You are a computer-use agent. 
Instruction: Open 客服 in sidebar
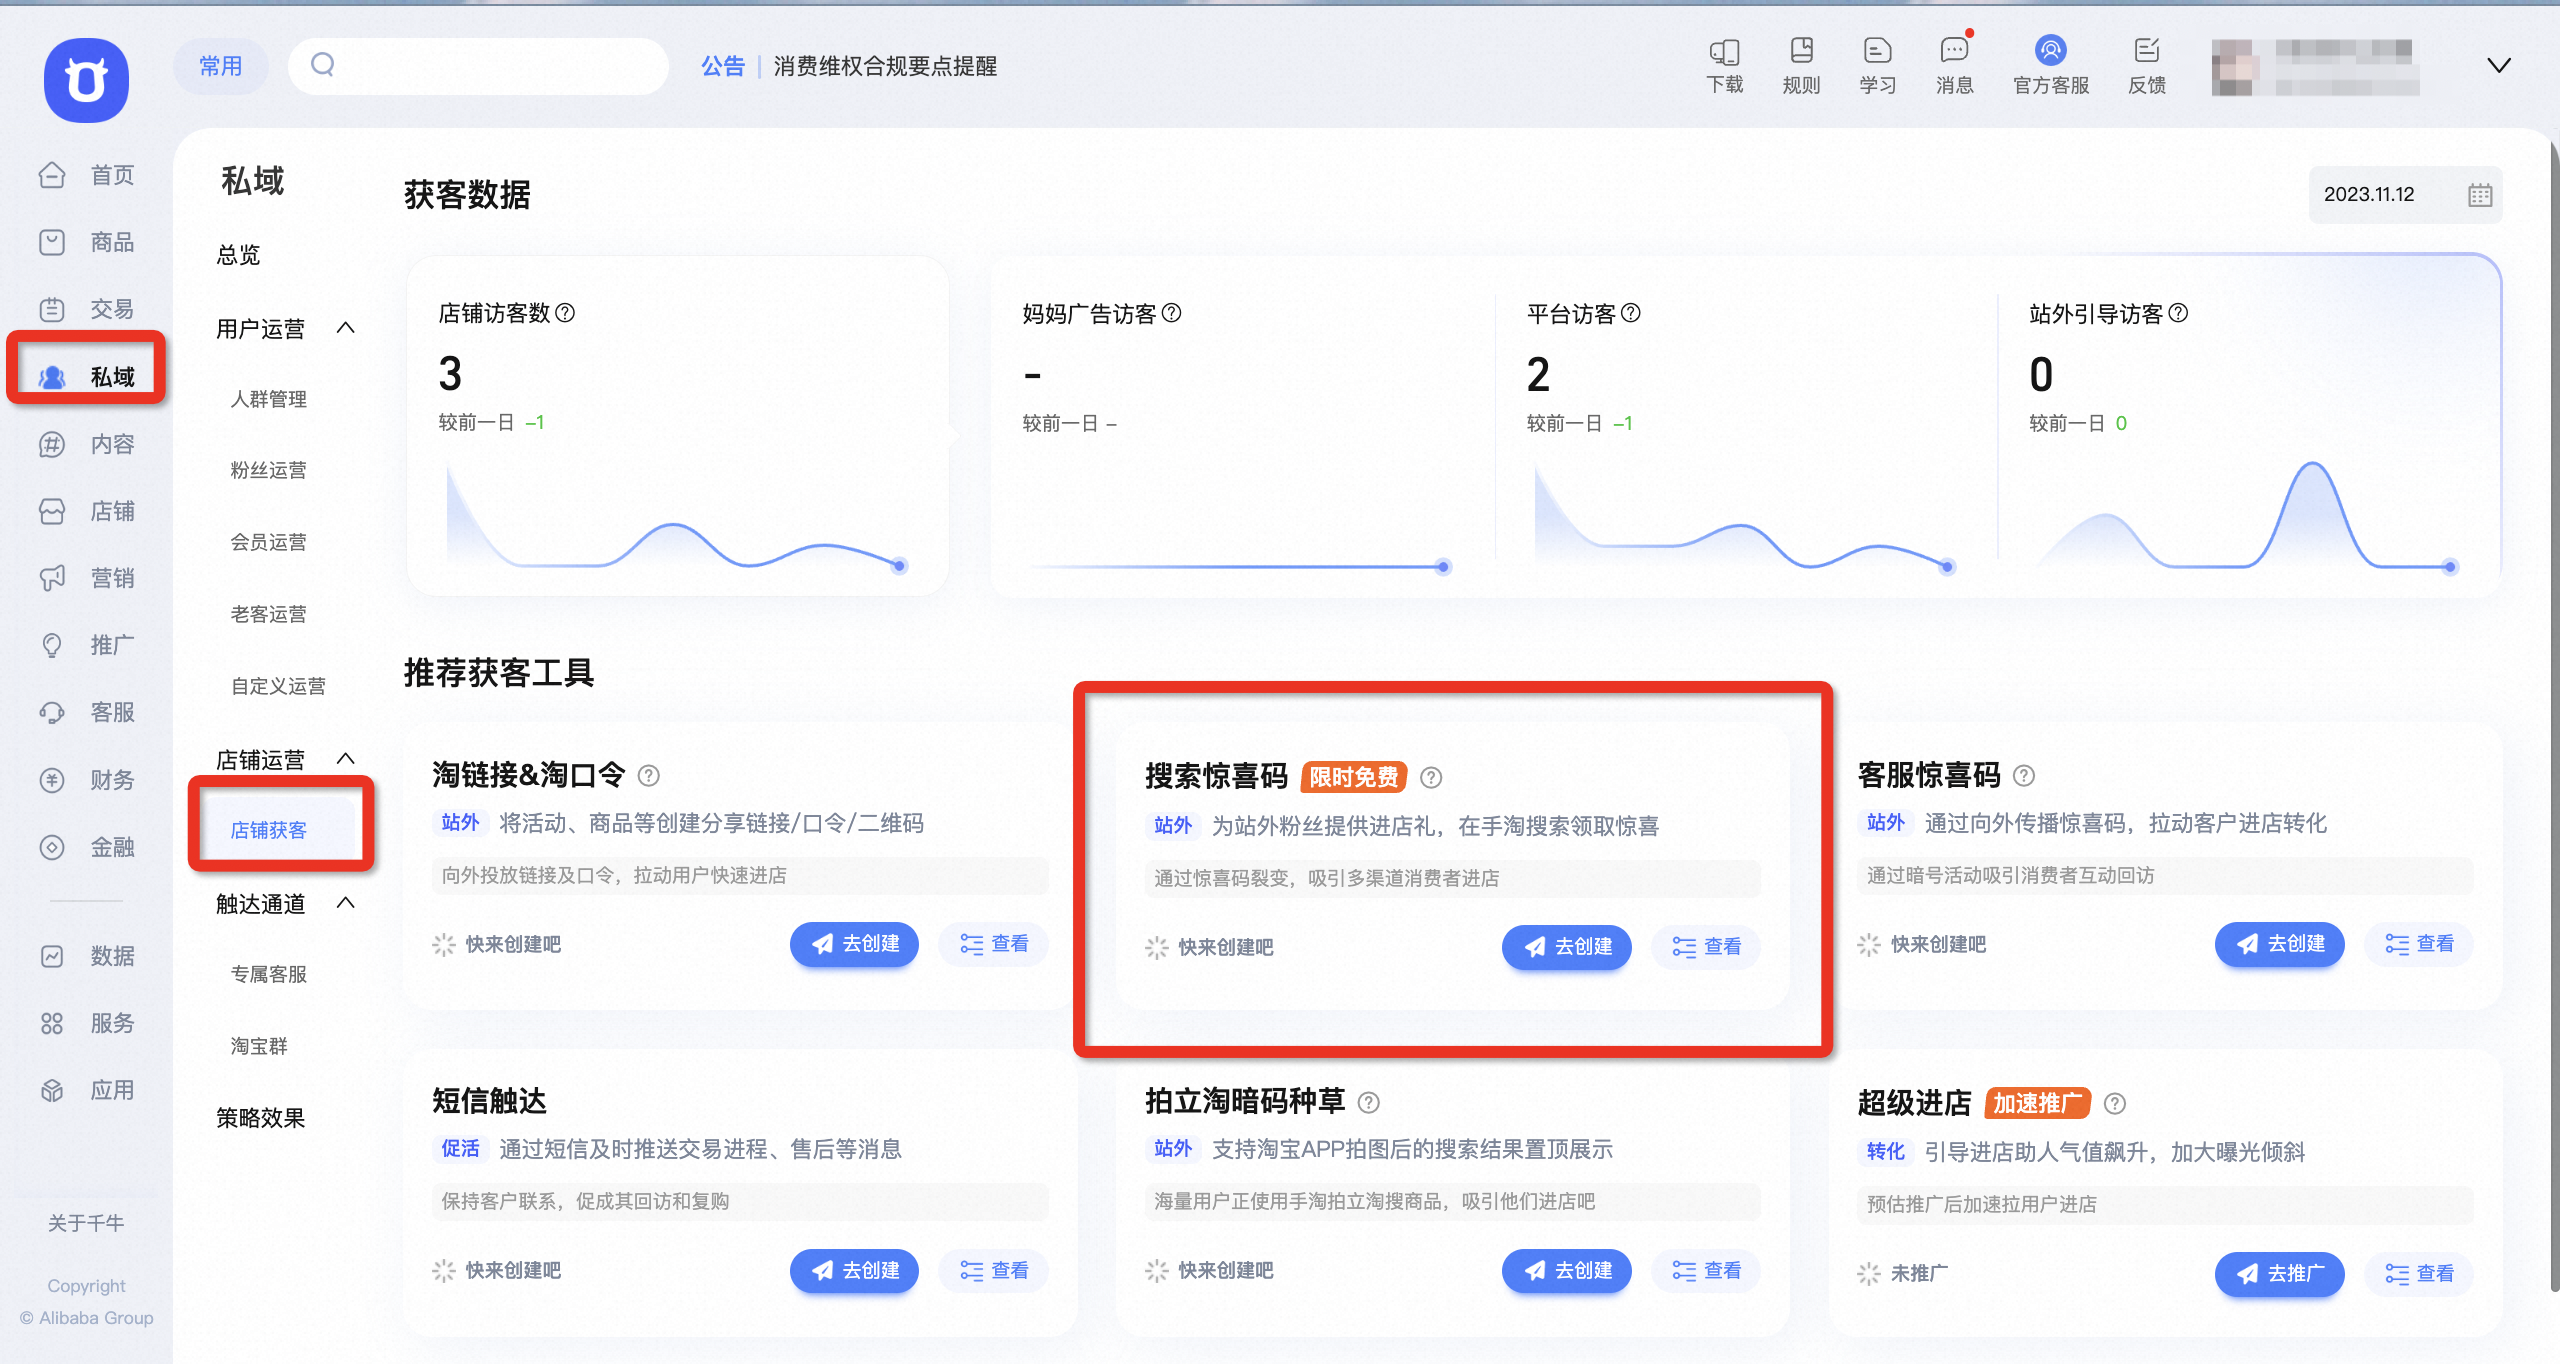86,712
